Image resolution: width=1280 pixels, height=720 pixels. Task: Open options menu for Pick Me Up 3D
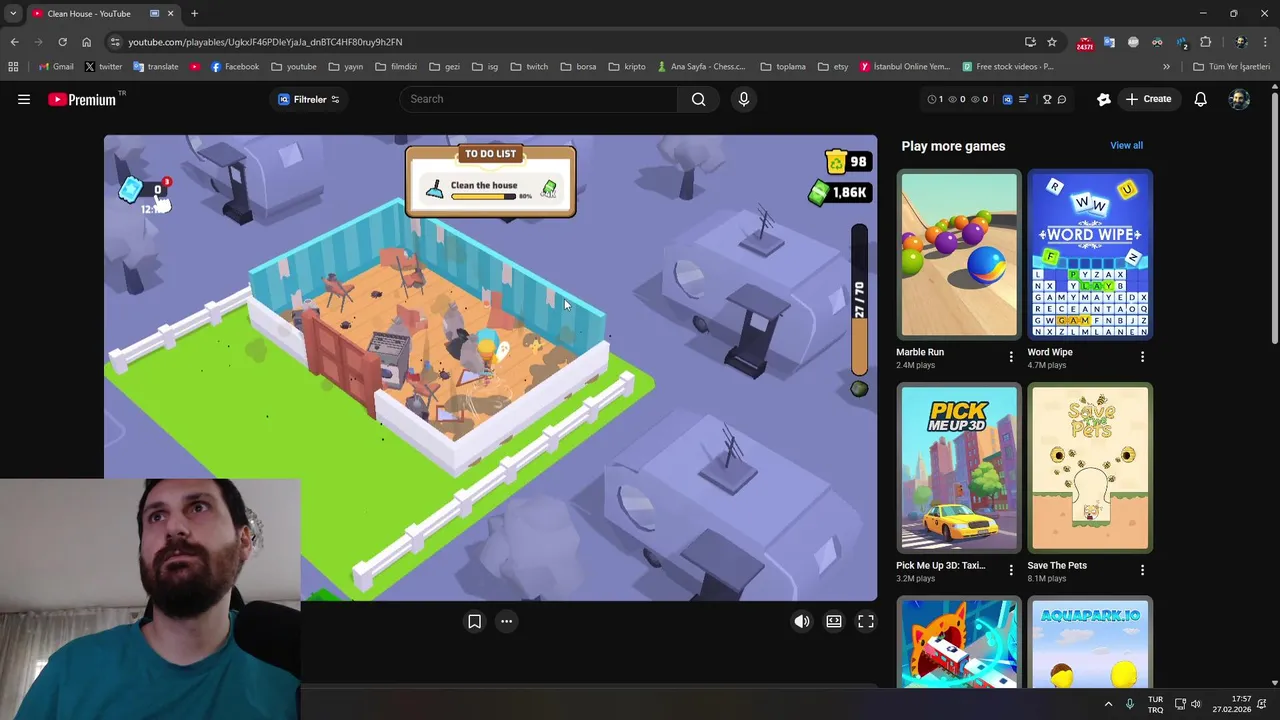pyautogui.click(x=1011, y=570)
